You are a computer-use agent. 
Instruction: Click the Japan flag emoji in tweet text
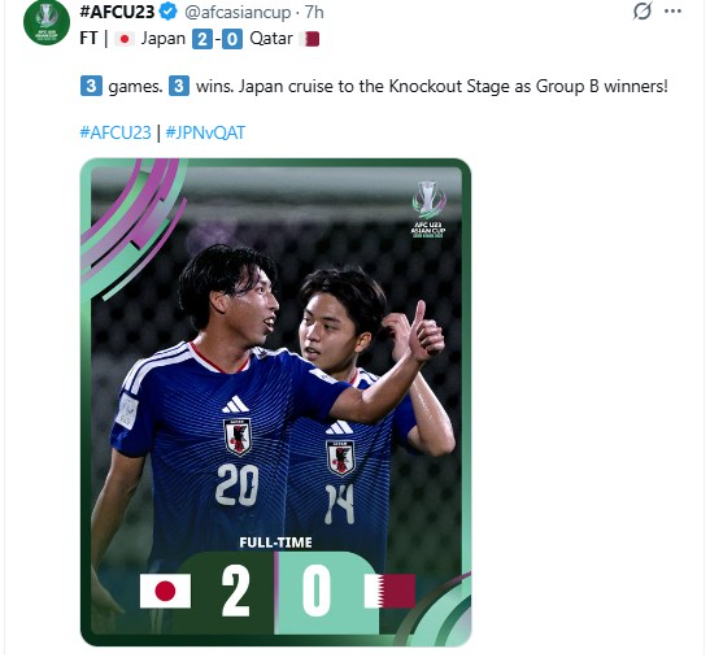point(124,40)
